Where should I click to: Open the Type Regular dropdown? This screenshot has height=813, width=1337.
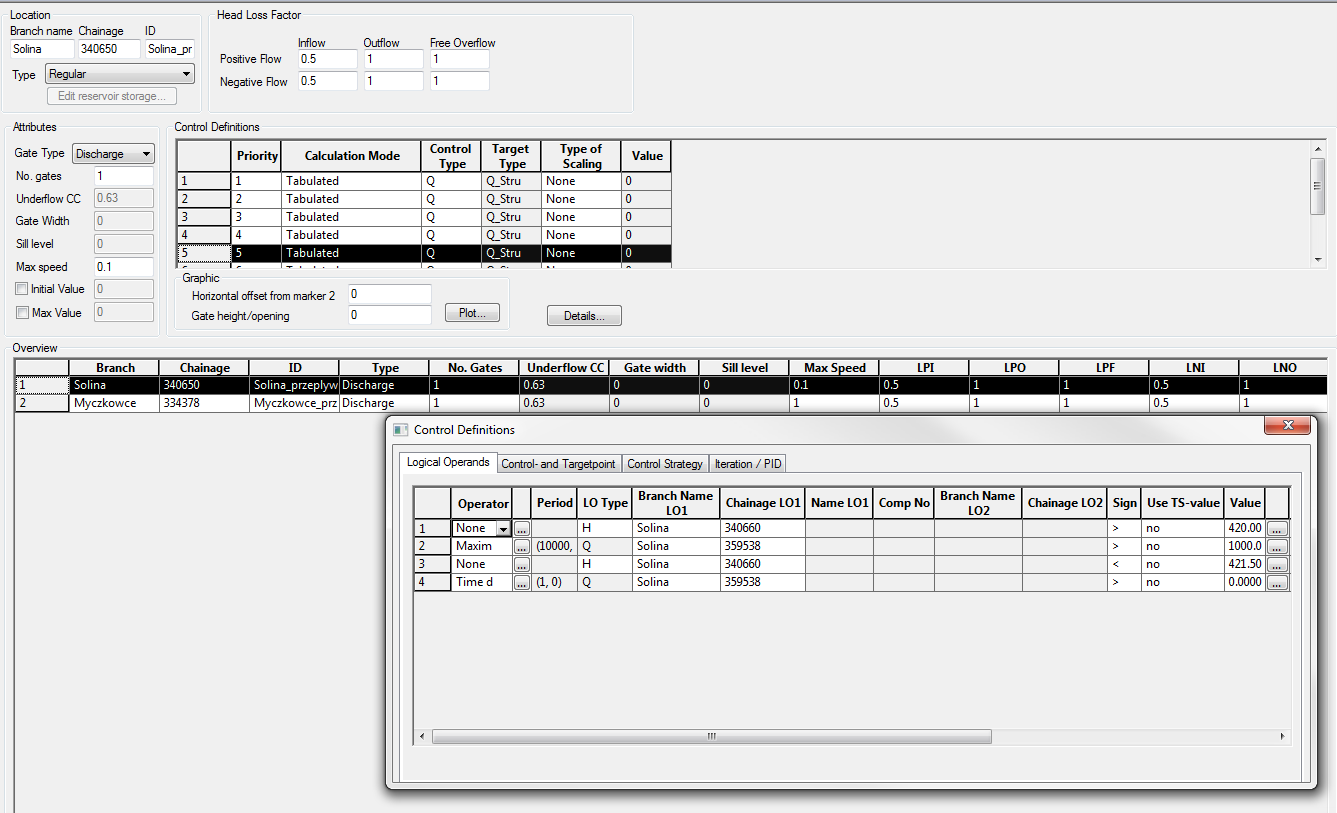120,74
